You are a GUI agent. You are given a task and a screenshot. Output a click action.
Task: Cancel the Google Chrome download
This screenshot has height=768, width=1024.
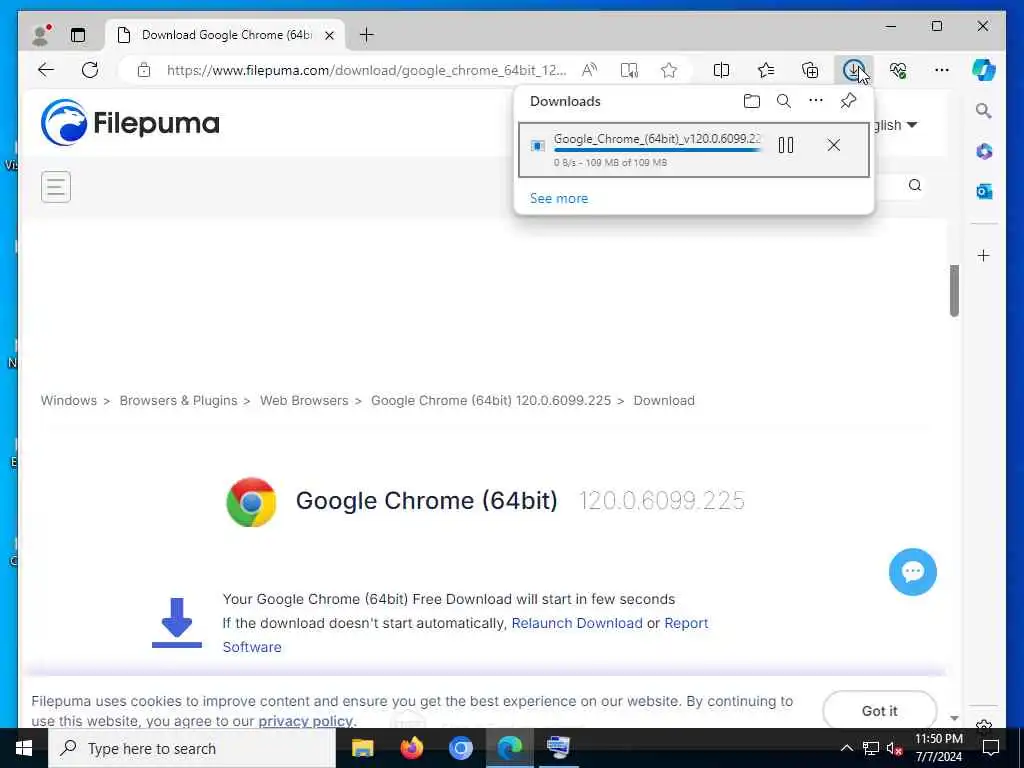click(x=834, y=145)
